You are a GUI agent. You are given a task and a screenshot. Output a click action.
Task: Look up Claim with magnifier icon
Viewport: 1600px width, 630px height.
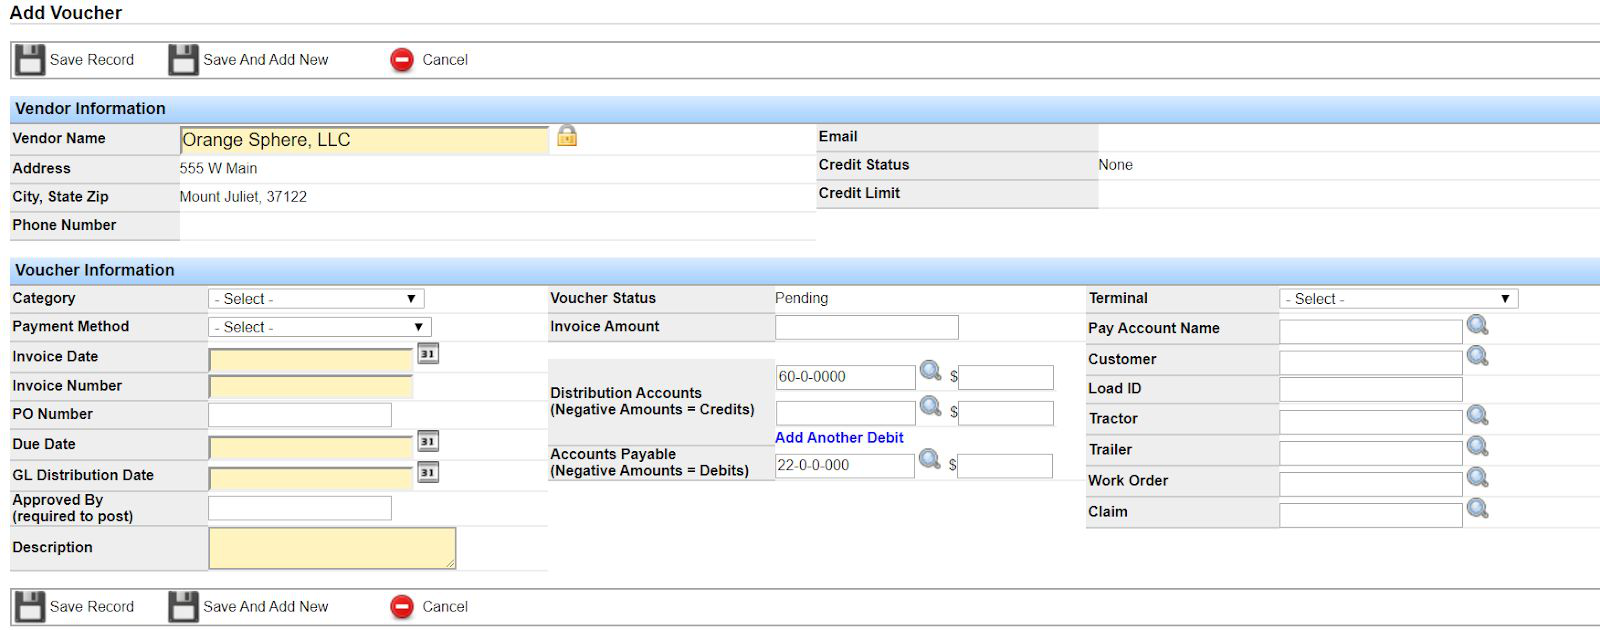tap(1478, 508)
